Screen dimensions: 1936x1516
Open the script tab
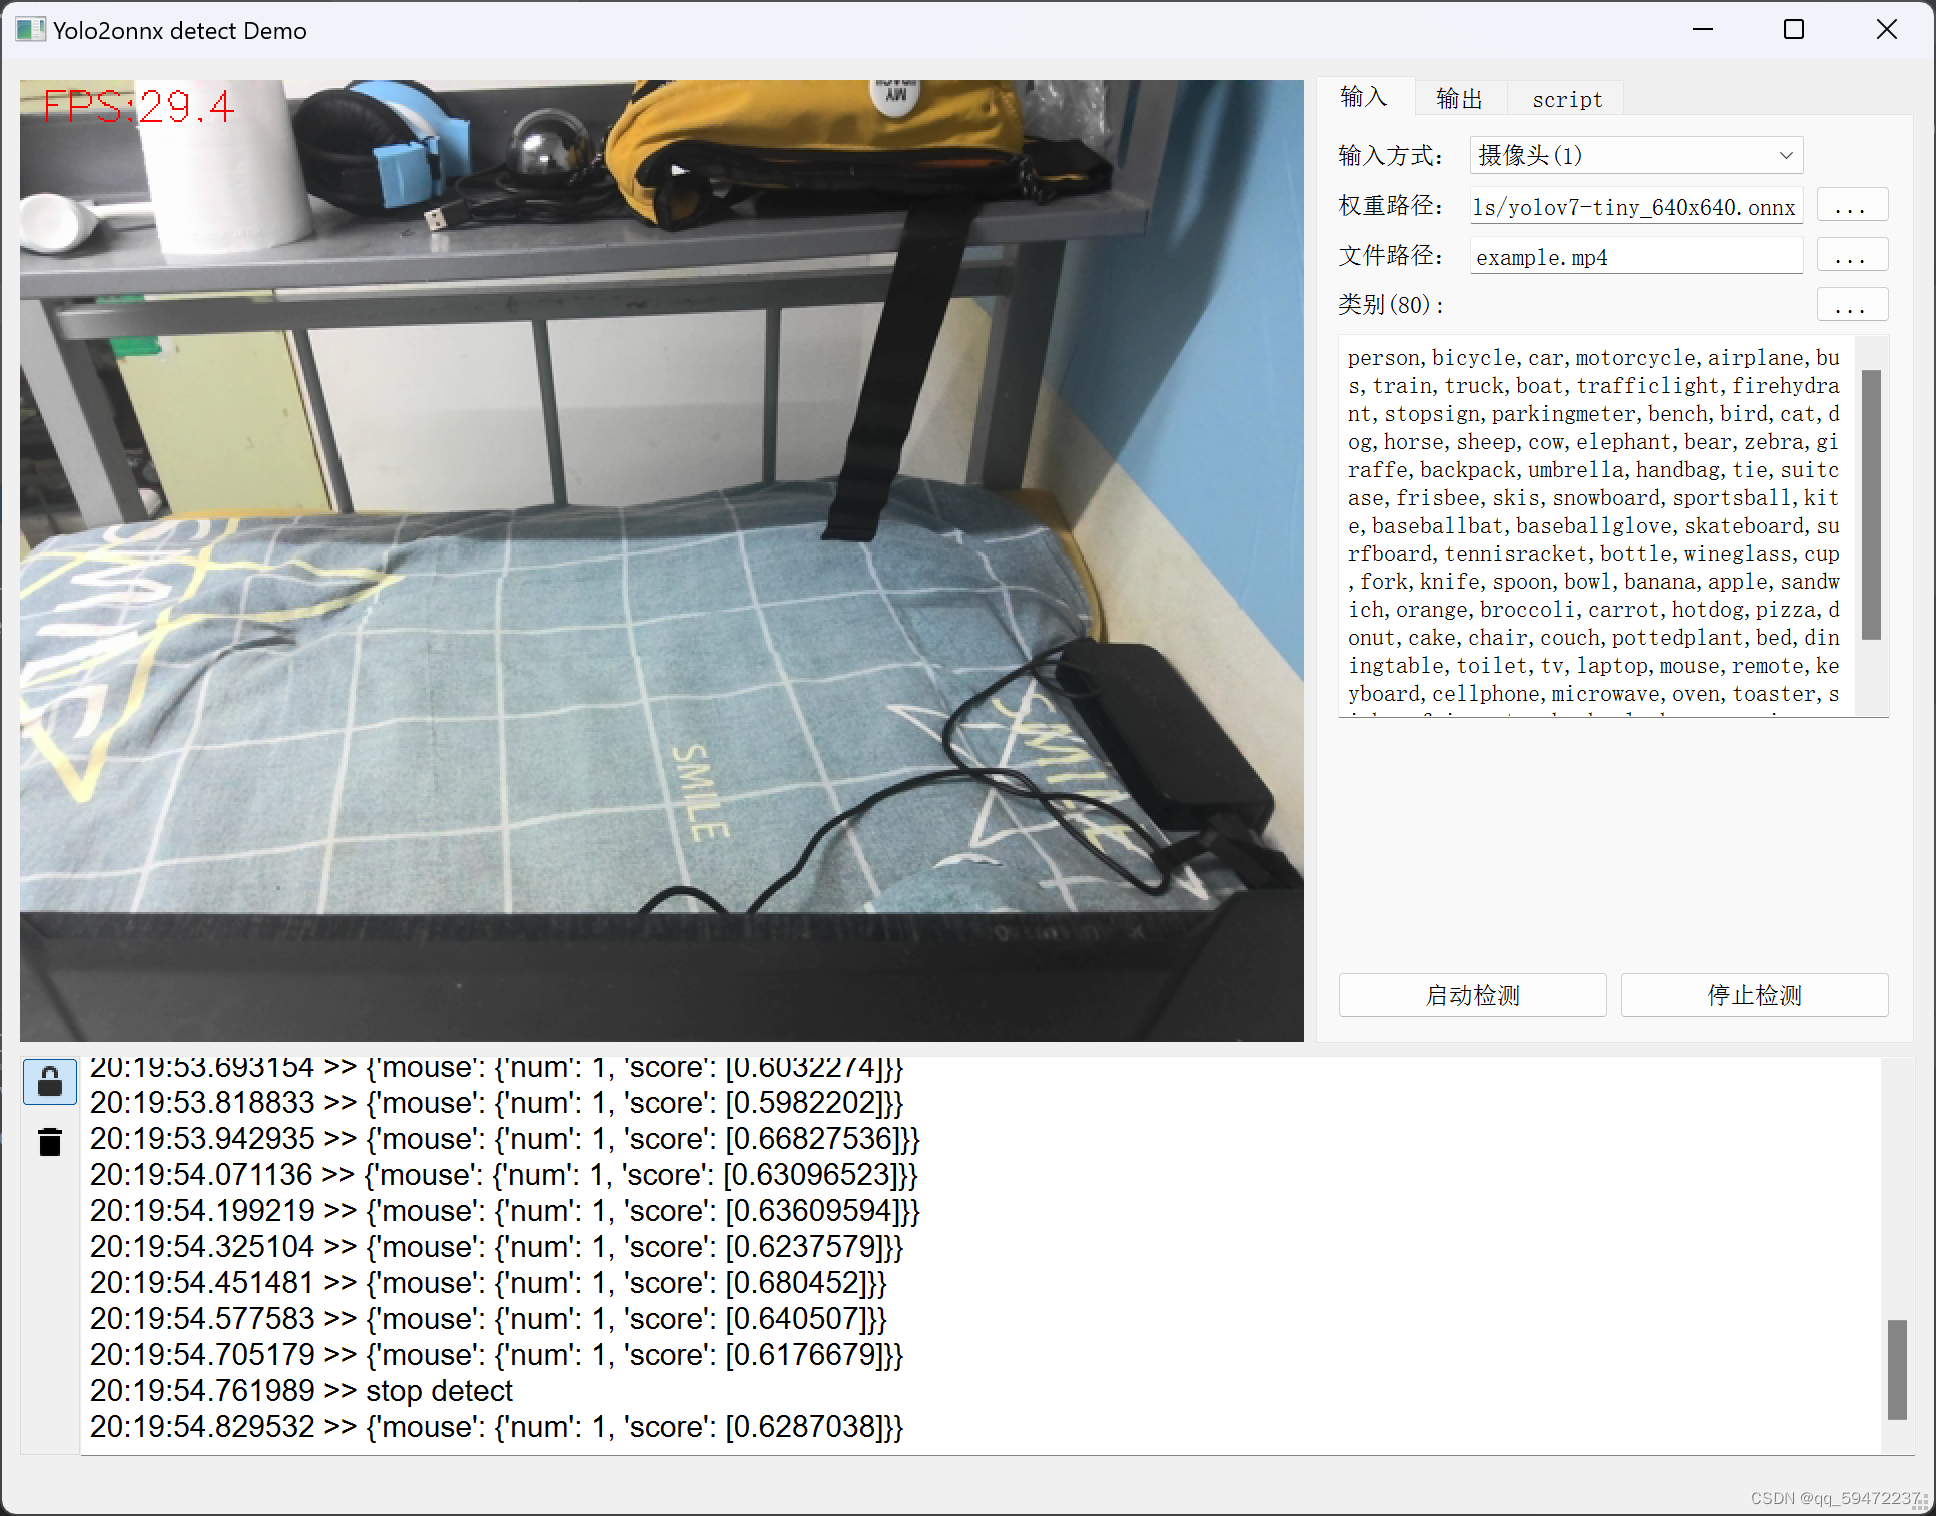1567,98
